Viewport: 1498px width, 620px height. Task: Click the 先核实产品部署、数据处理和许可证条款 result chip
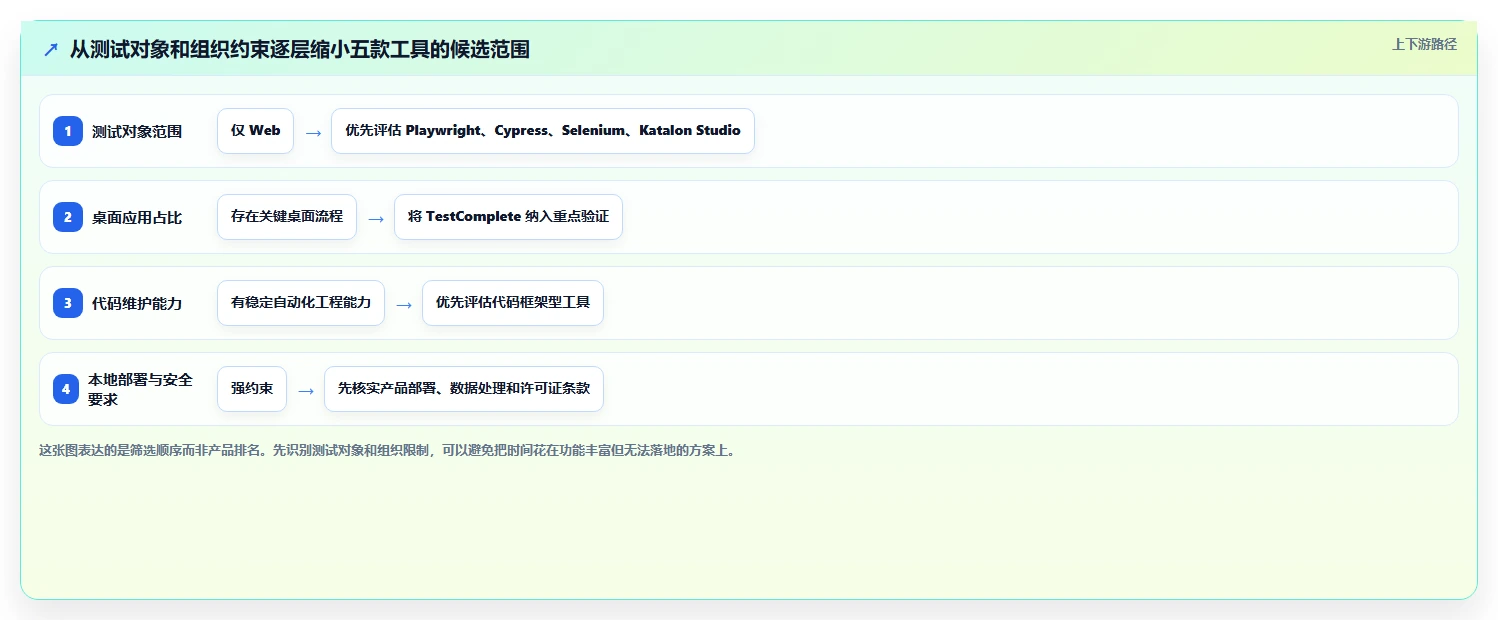[464, 389]
